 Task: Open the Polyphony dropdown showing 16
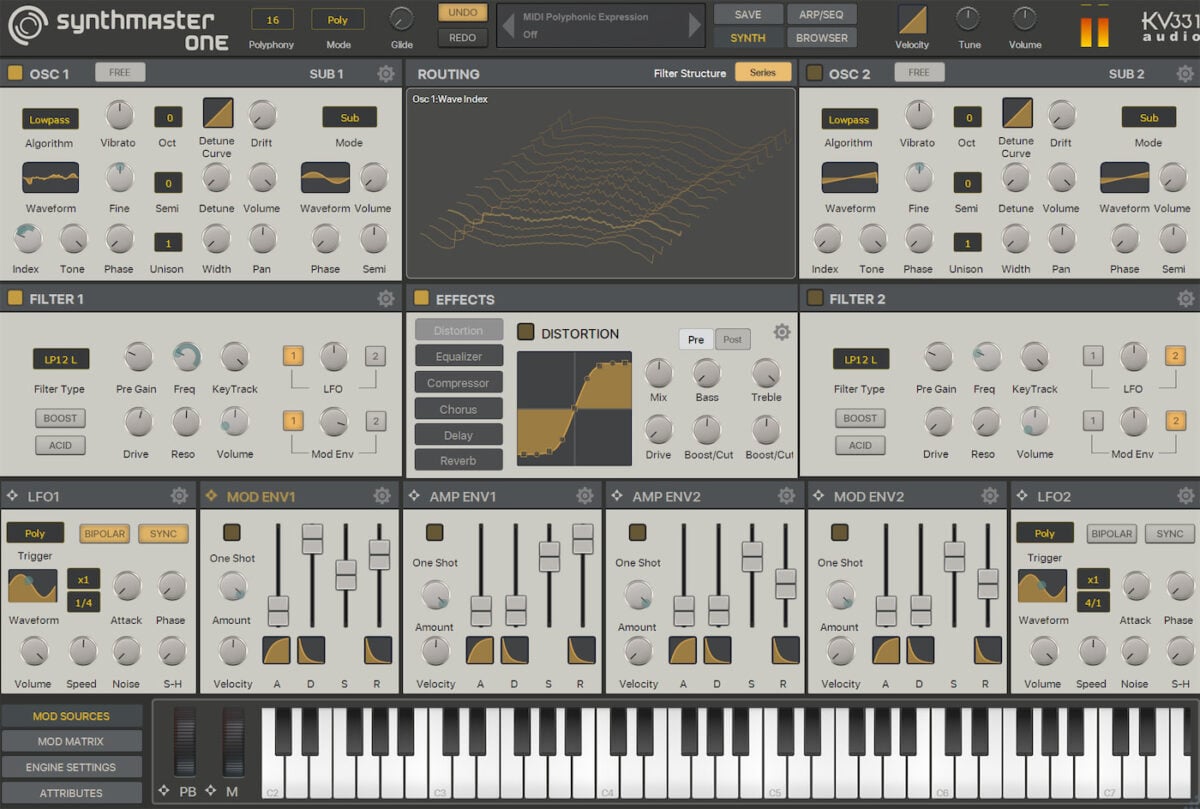[x=271, y=19]
